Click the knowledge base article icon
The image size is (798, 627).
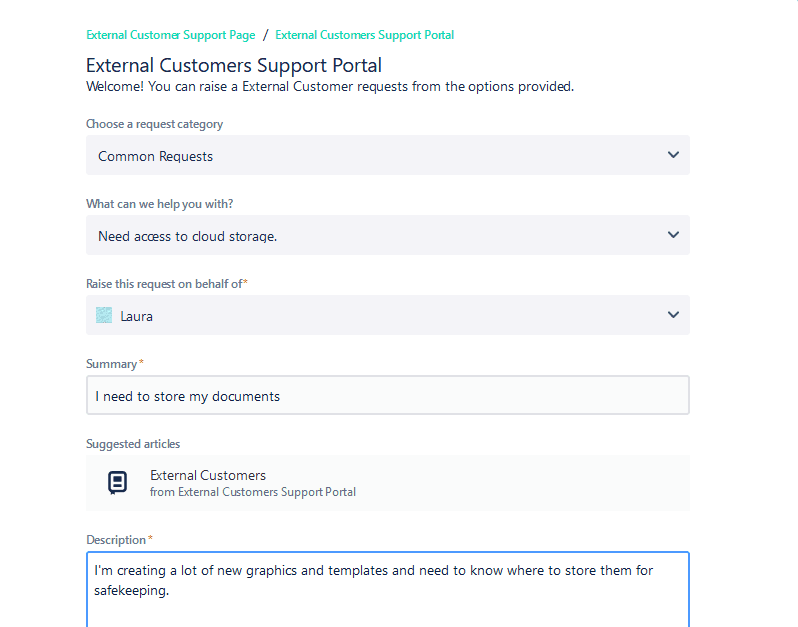click(117, 483)
